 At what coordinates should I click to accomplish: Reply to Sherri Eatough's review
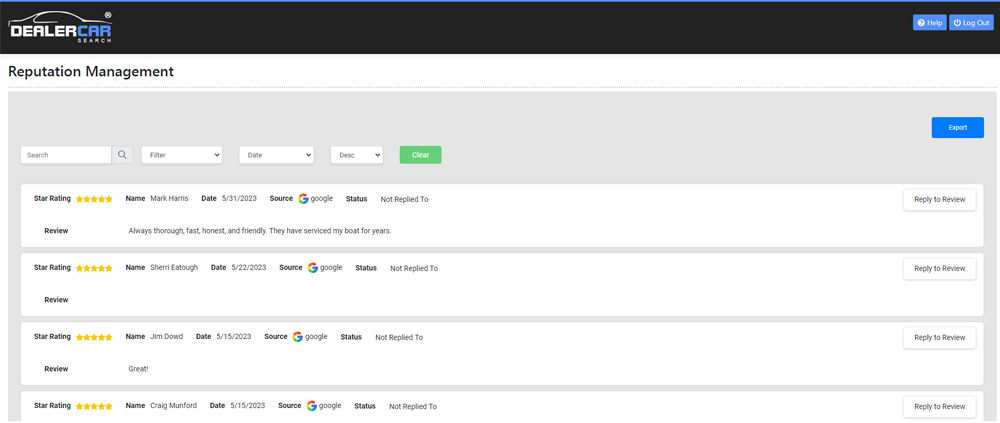(x=939, y=268)
